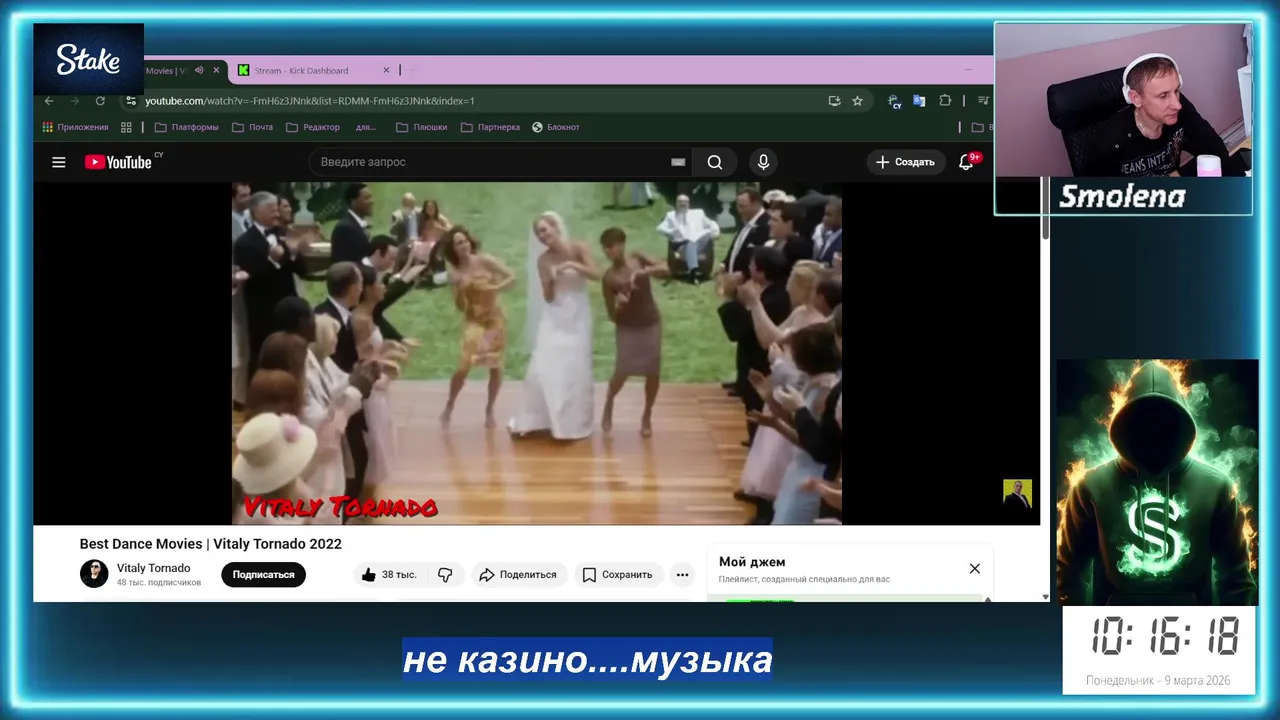1280x720 pixels.
Task: Dislike the video with thumbs down
Action: pyautogui.click(x=445, y=575)
